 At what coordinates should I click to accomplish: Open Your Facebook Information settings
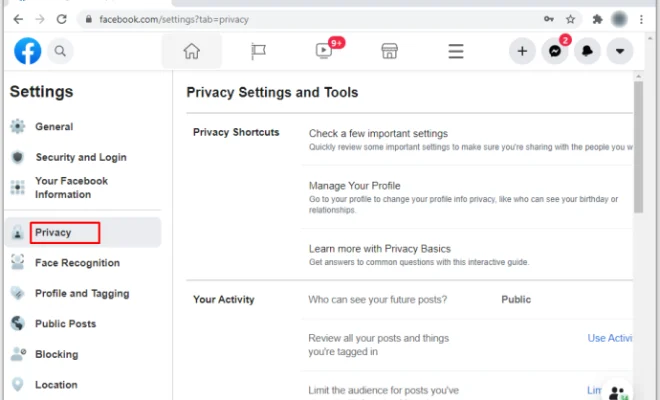coord(72,187)
